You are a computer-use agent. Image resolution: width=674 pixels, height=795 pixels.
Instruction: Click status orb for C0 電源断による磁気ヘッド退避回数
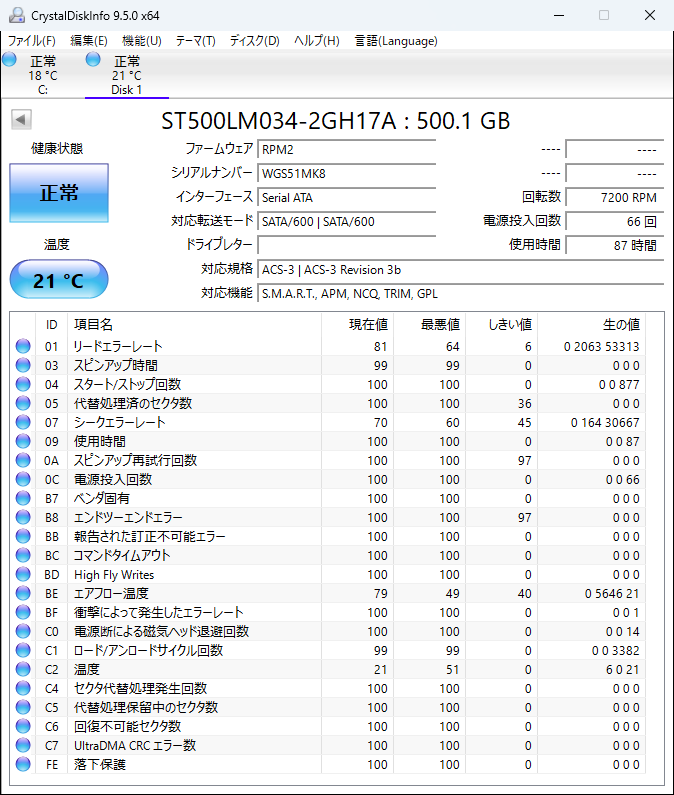23,631
